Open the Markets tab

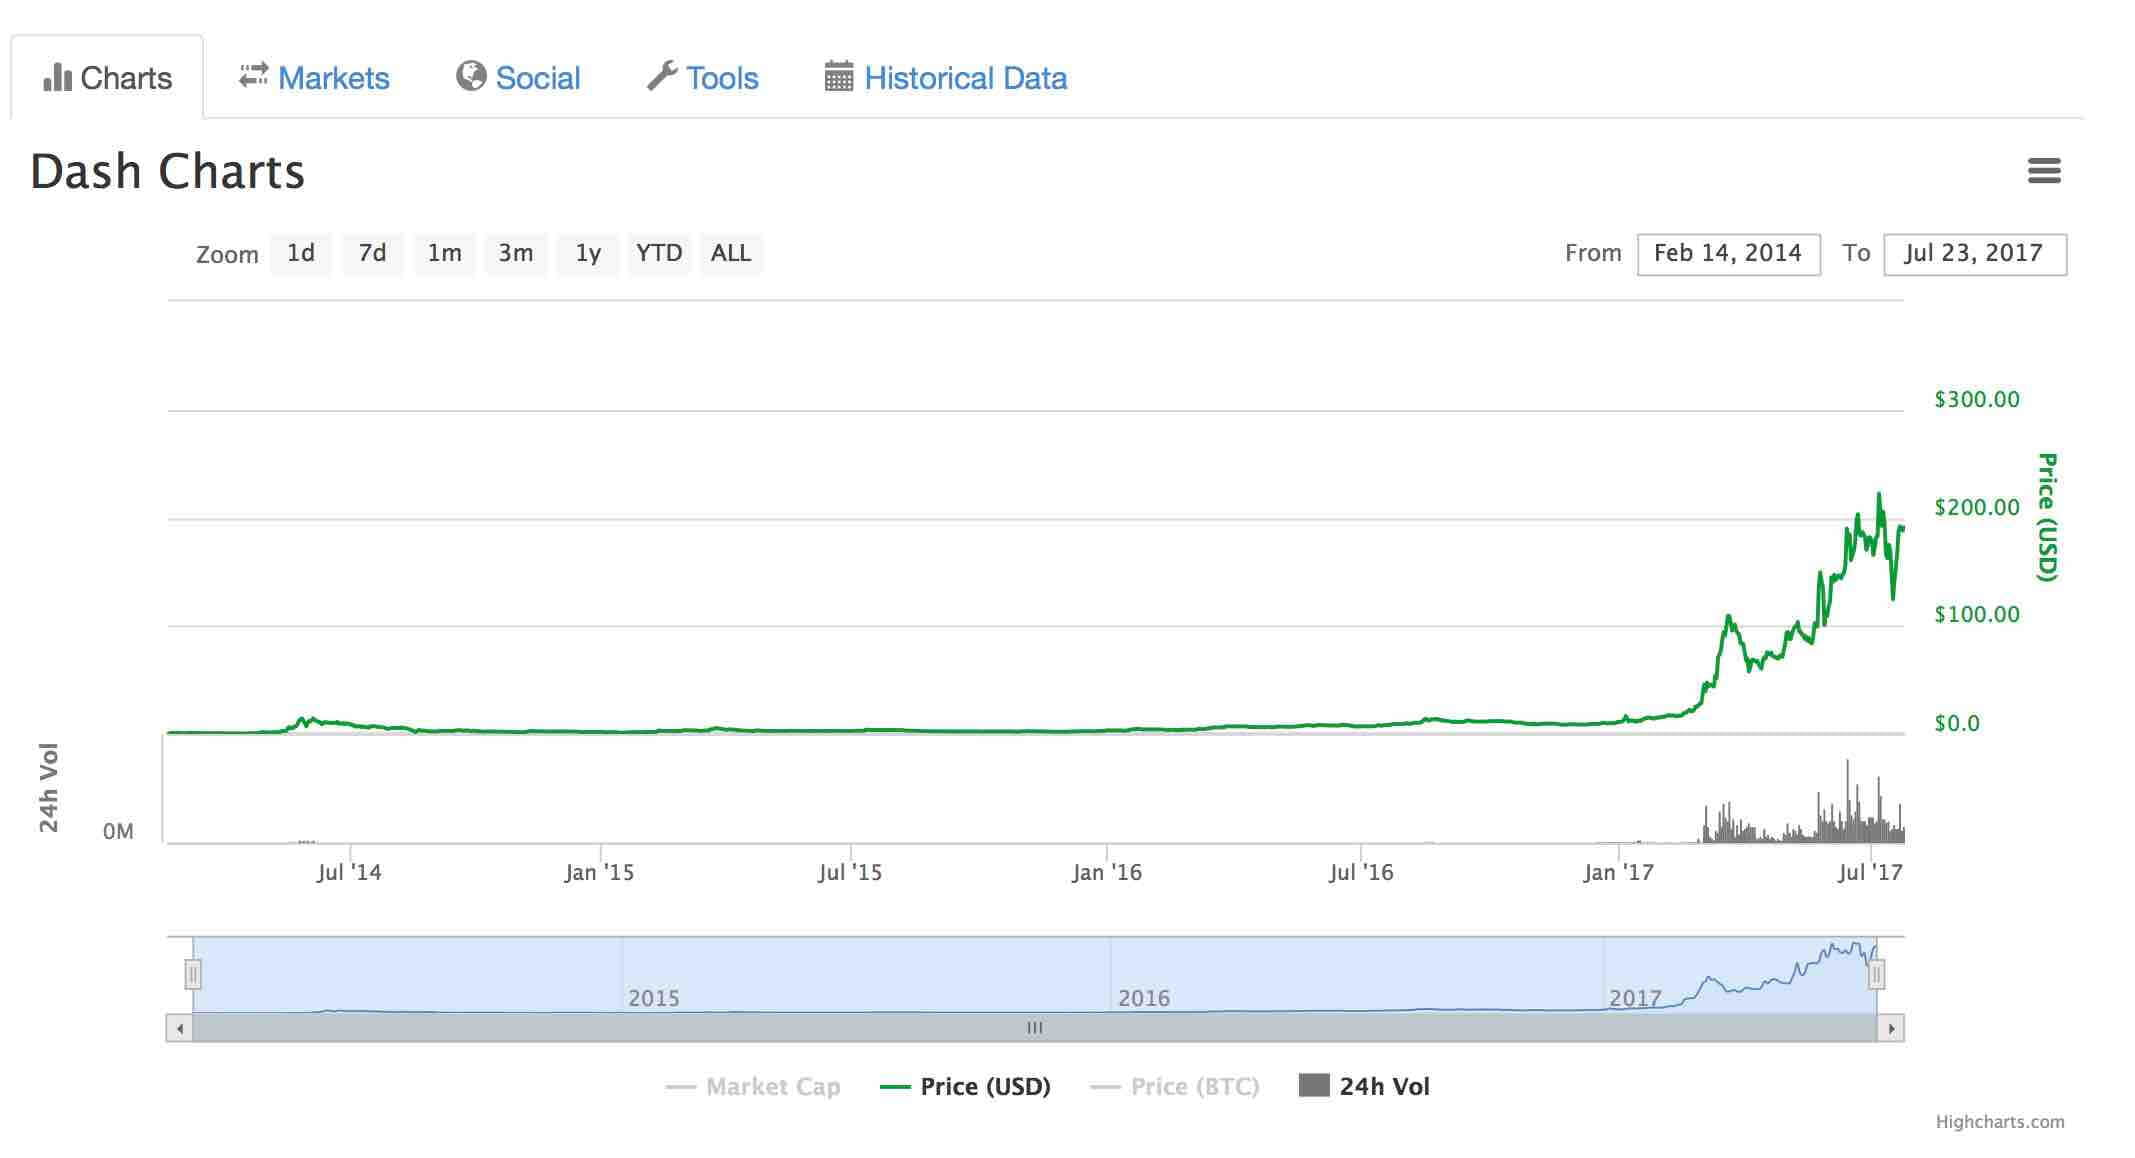pyautogui.click(x=314, y=78)
